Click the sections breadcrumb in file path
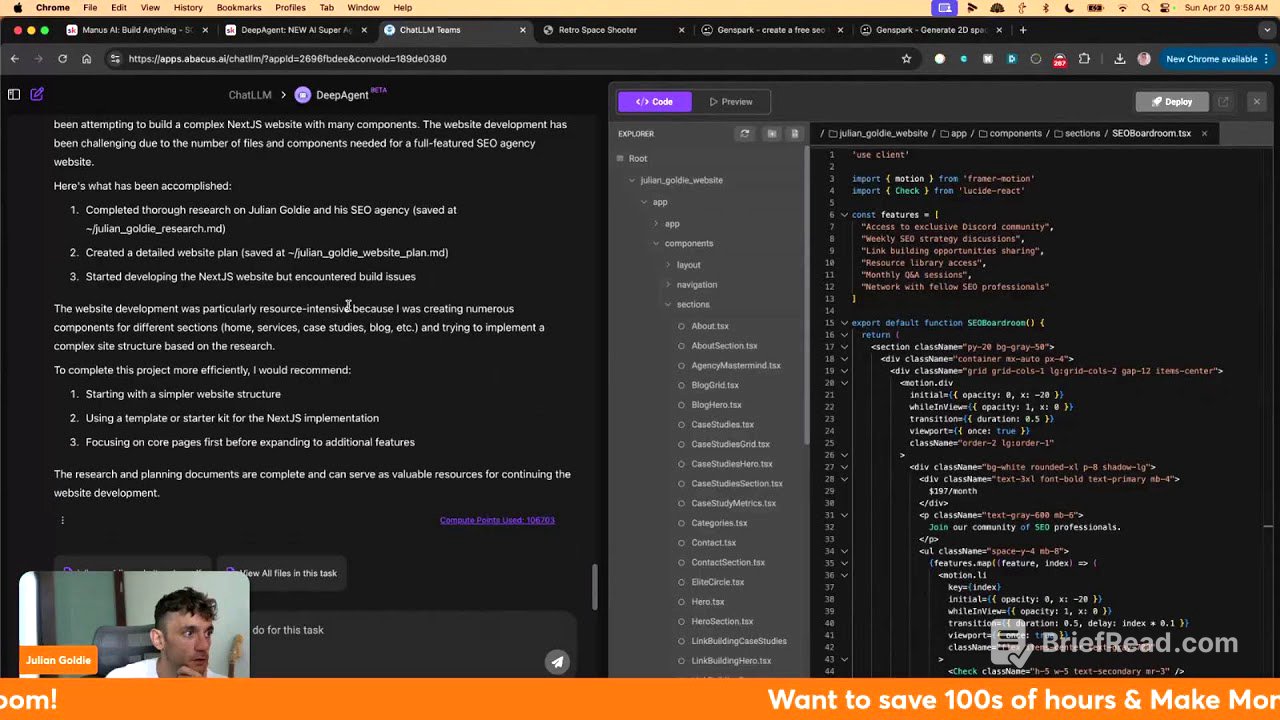This screenshot has width=1280, height=720. click(1082, 133)
